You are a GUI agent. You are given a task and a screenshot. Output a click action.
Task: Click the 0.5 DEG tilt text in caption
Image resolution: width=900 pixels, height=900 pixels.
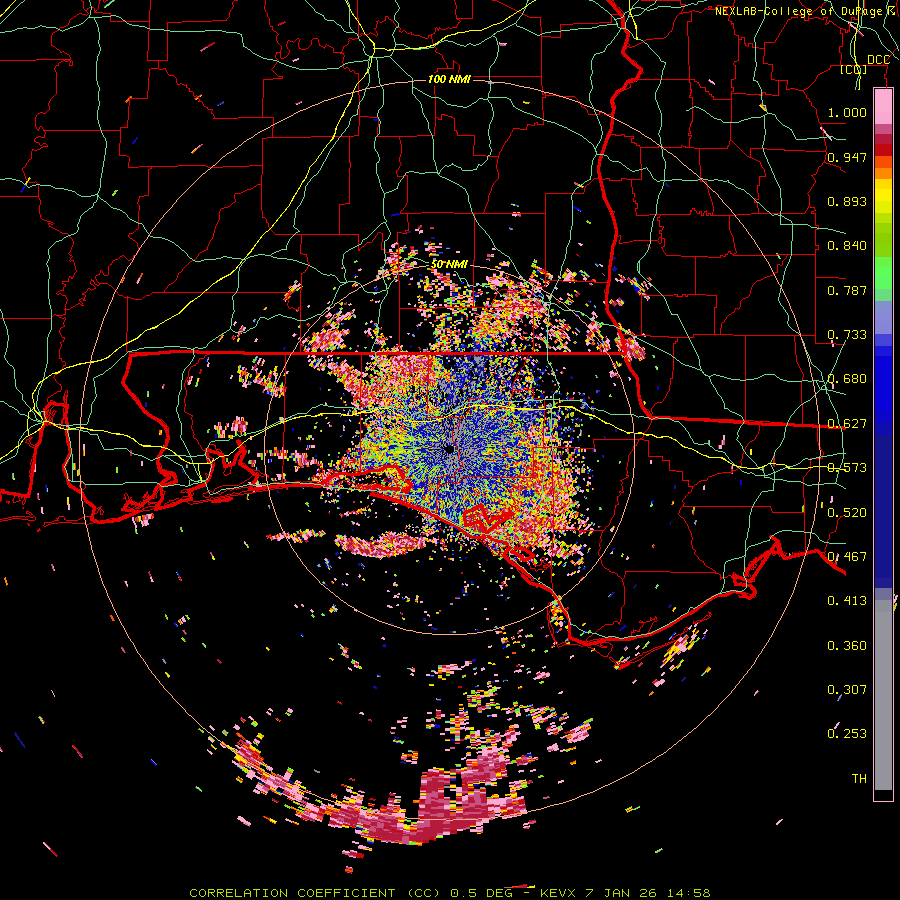pos(482,893)
